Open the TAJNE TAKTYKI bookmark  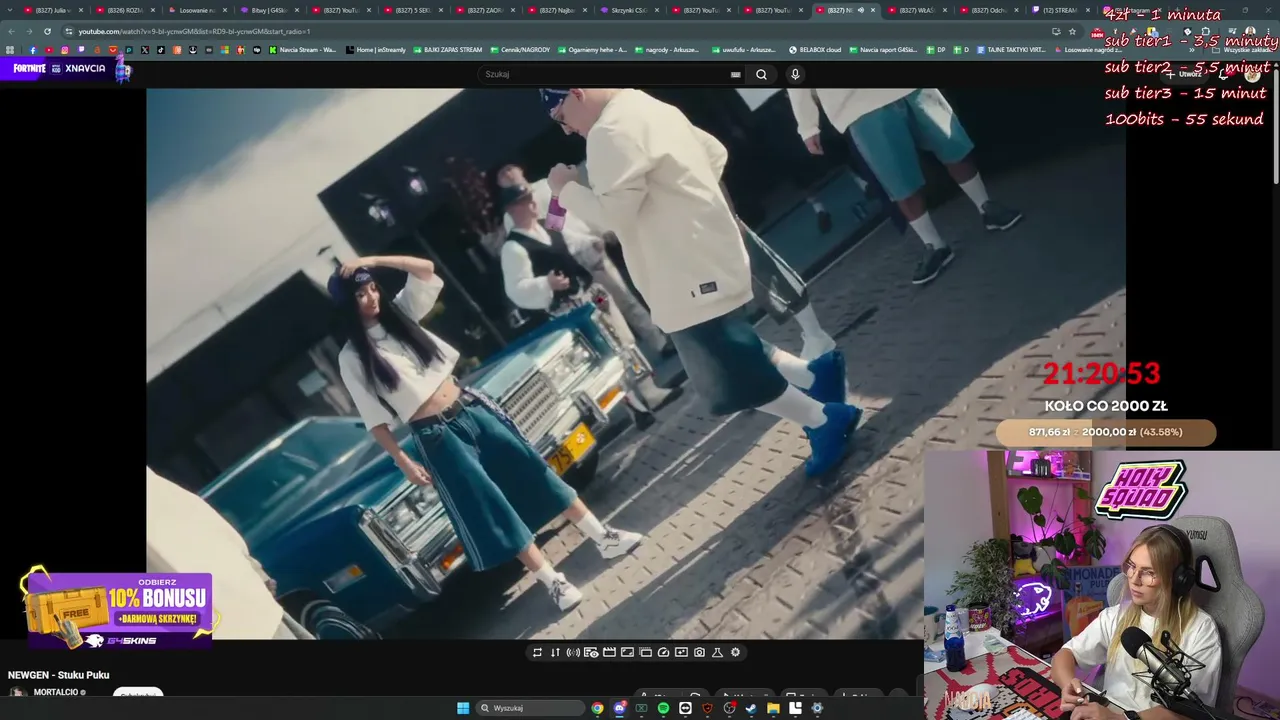point(1011,50)
